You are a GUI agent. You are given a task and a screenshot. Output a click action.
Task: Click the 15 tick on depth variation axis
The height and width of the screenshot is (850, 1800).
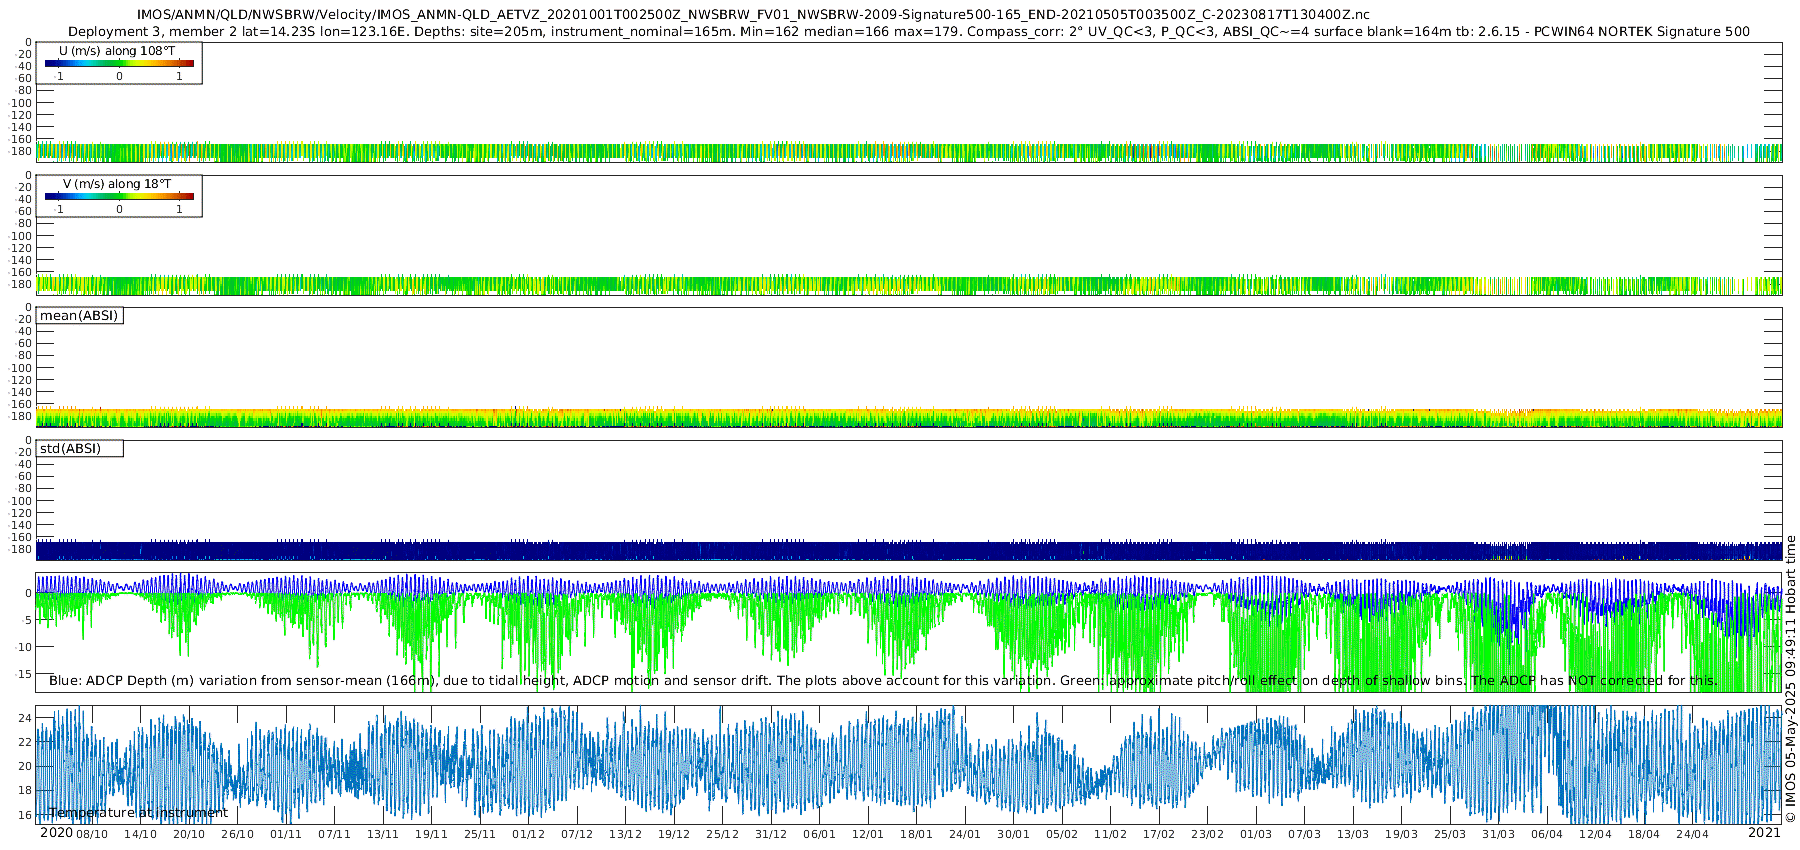click(25, 674)
